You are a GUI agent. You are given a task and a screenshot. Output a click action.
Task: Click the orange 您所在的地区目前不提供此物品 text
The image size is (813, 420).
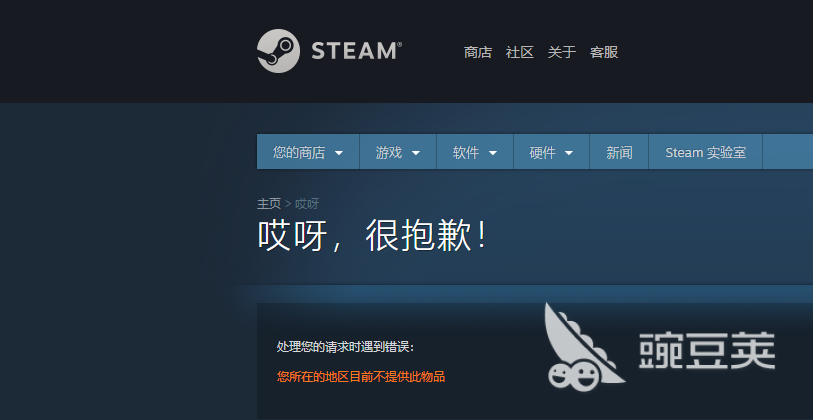(x=361, y=376)
